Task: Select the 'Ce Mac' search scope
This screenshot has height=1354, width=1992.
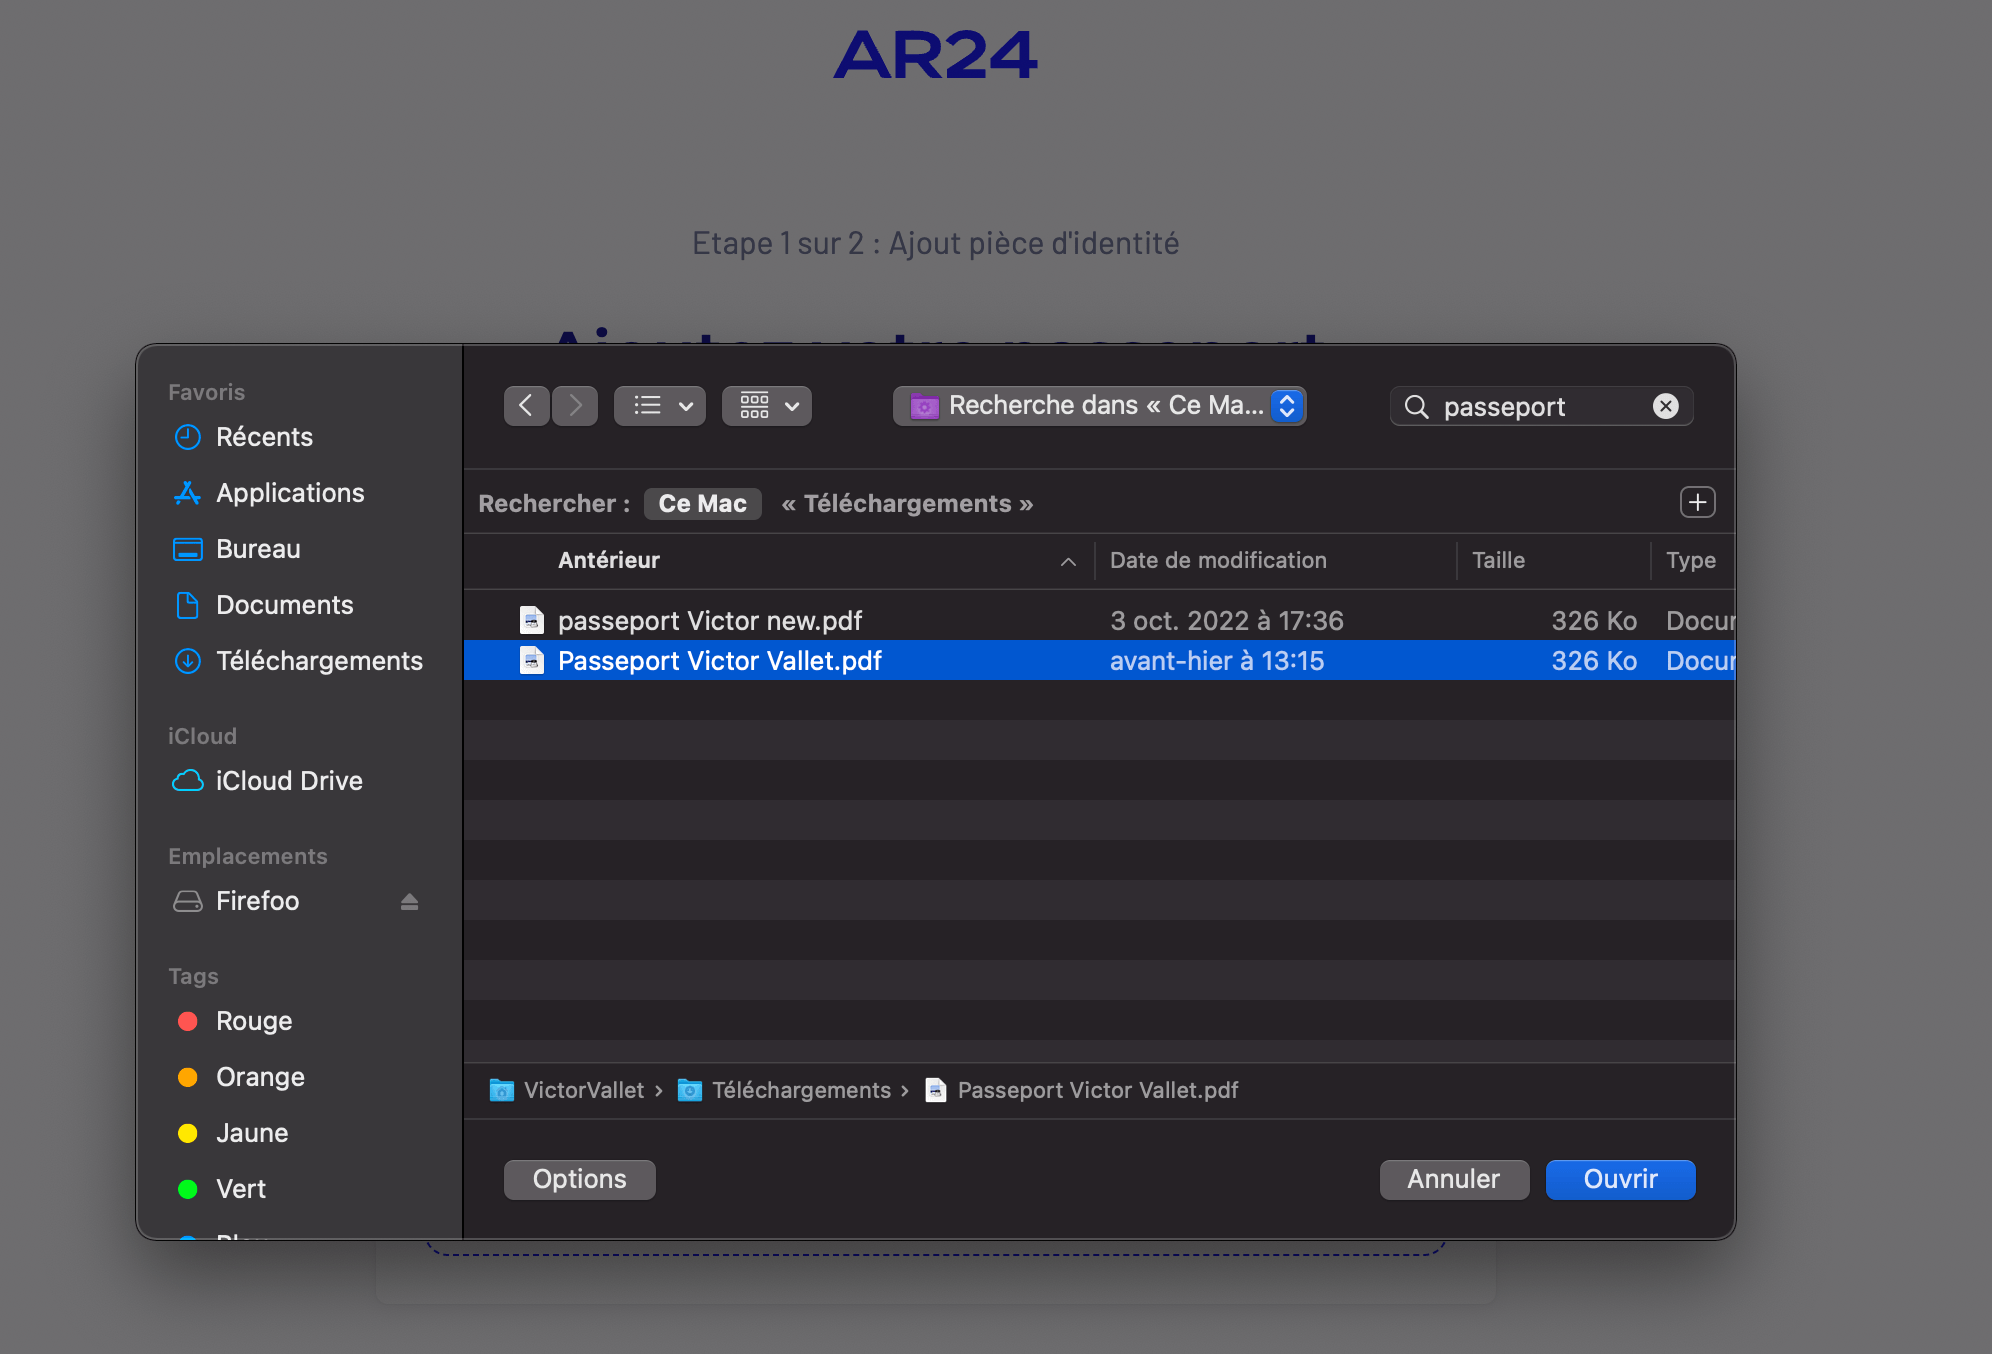Action: pos(703,503)
